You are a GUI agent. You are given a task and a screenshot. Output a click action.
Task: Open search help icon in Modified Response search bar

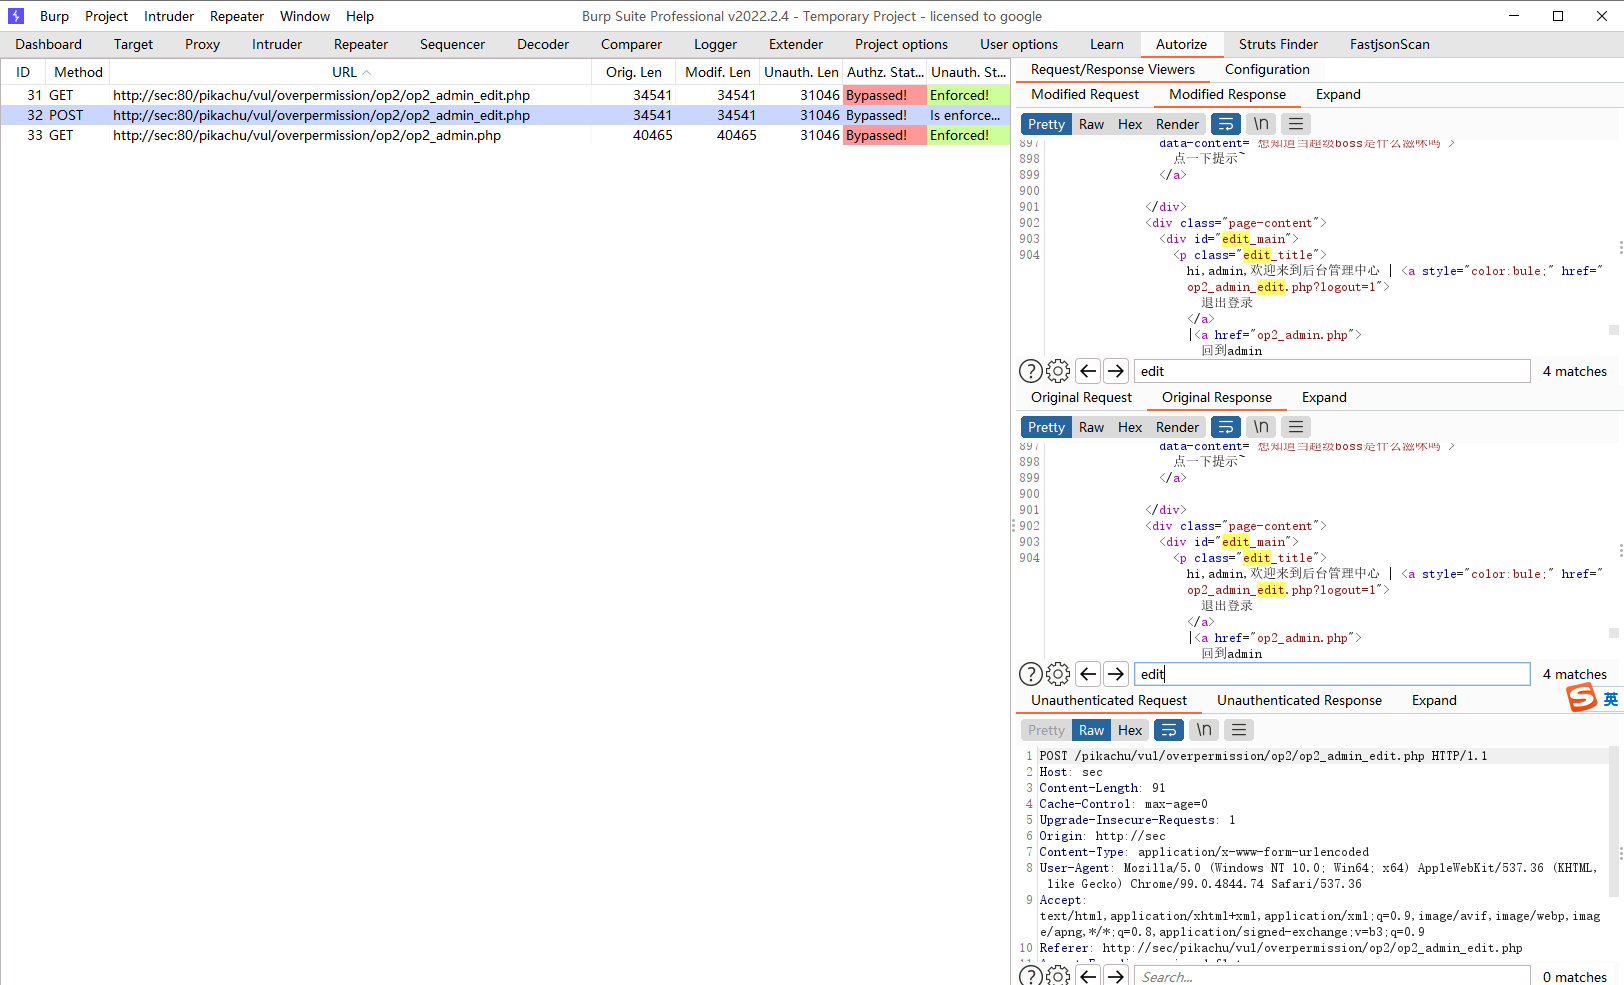(x=1030, y=371)
